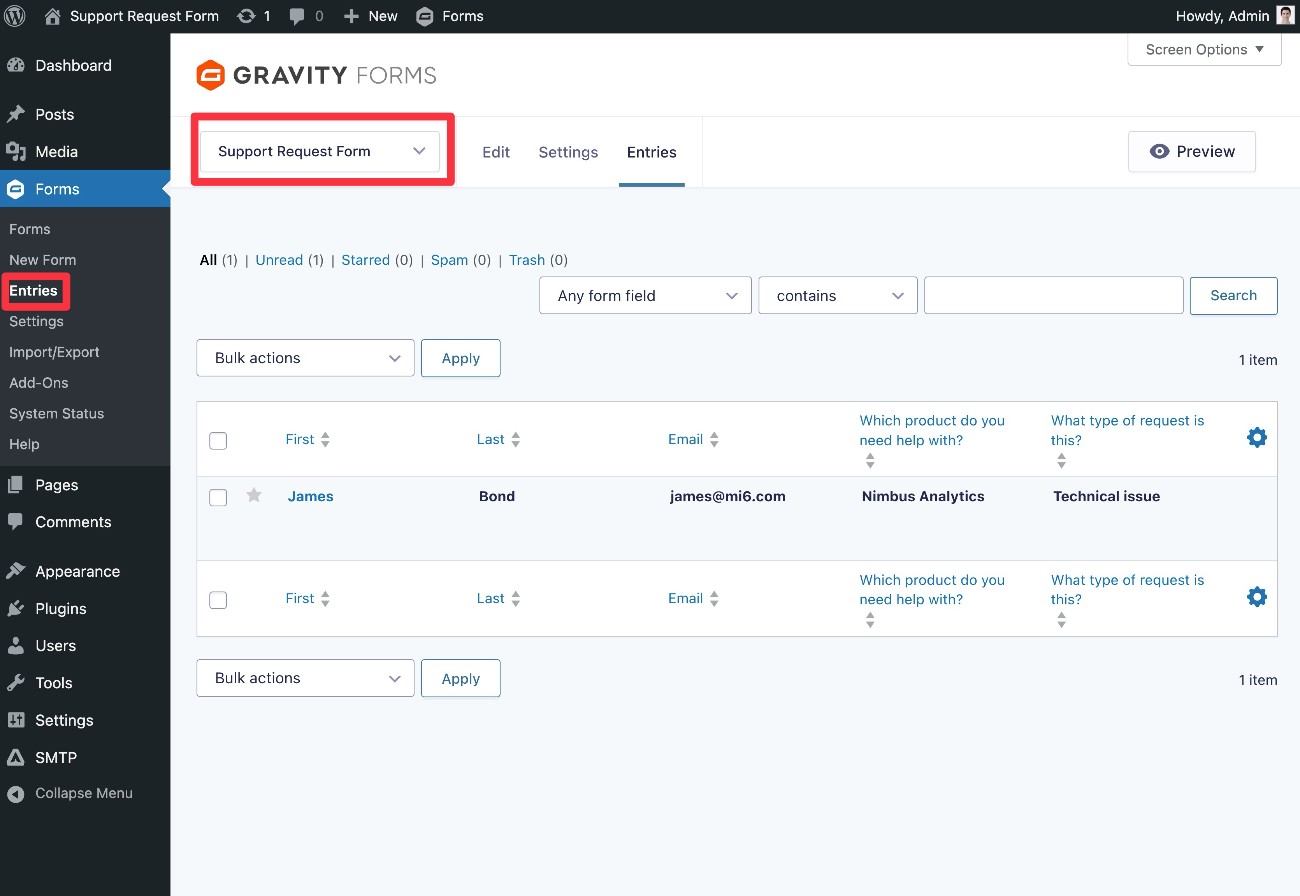Open comments via the speech bubble icon
This screenshot has width=1300, height=896.
point(297,15)
